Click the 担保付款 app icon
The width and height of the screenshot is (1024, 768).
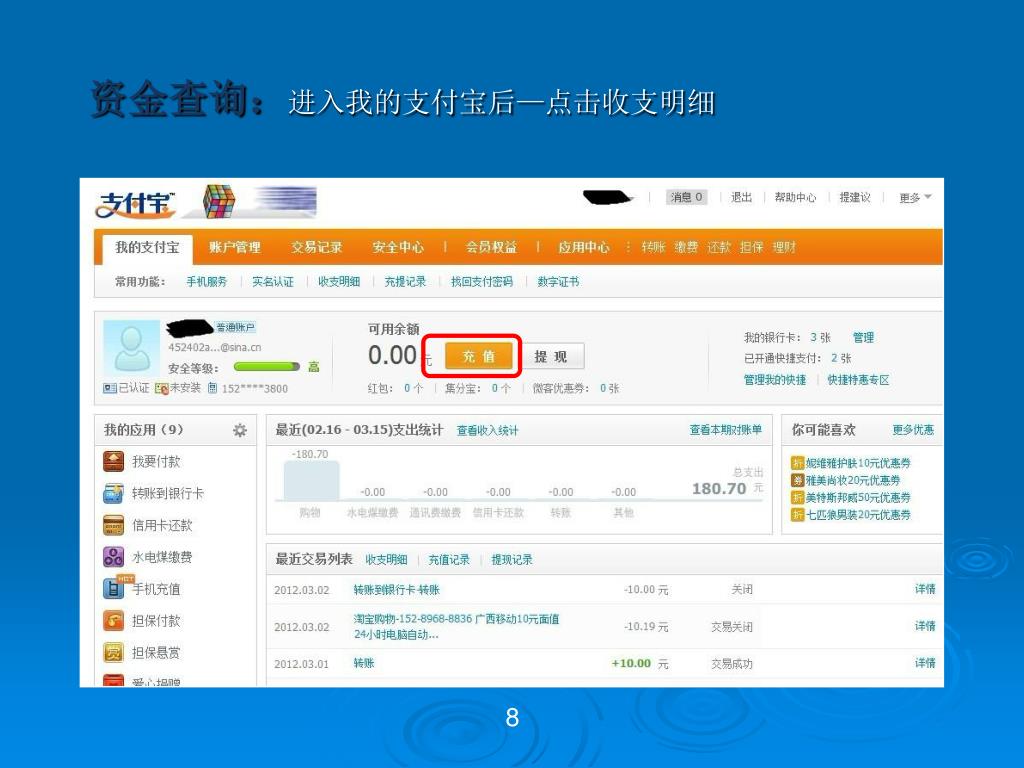point(114,620)
